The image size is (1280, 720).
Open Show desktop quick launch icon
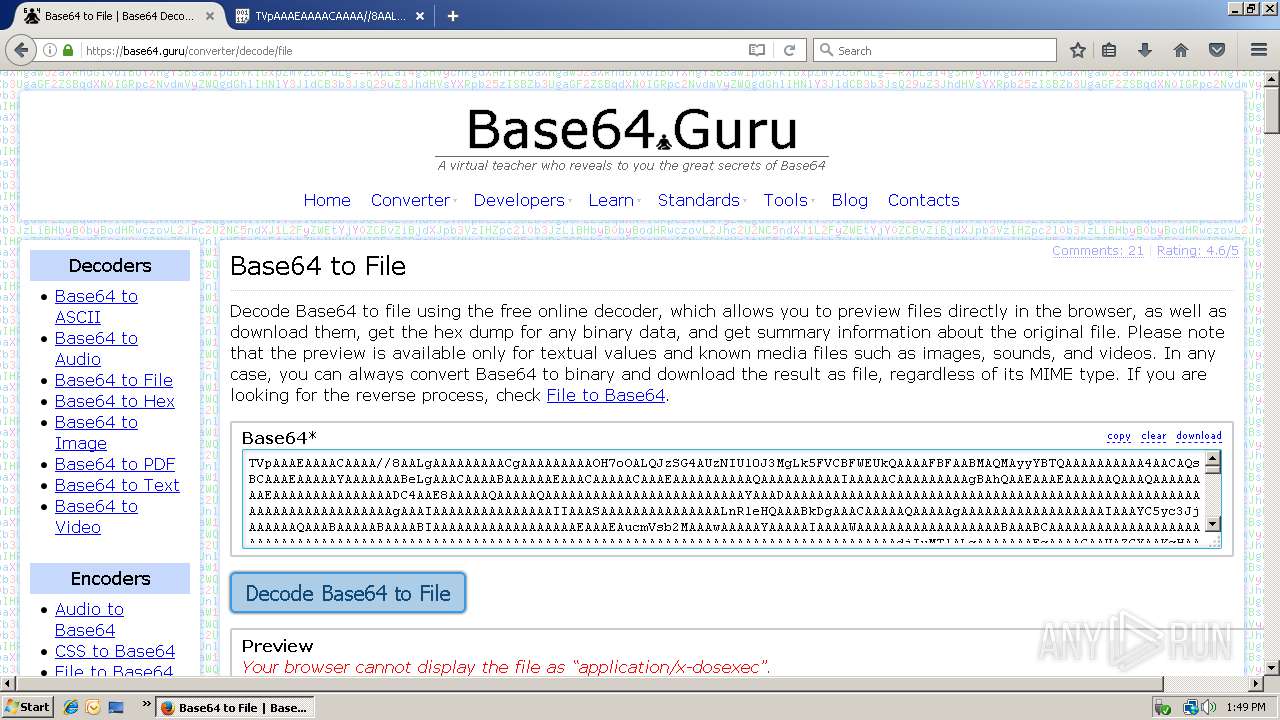115,707
